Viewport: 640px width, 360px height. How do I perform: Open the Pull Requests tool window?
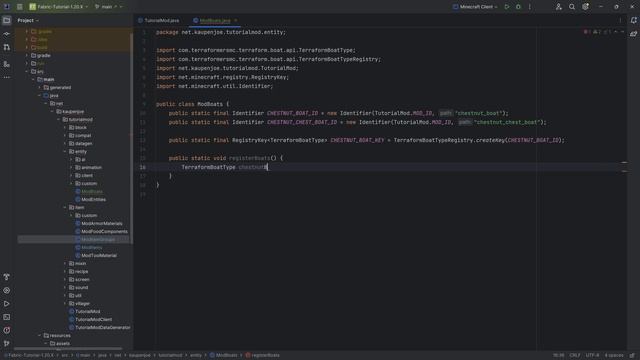point(7,48)
